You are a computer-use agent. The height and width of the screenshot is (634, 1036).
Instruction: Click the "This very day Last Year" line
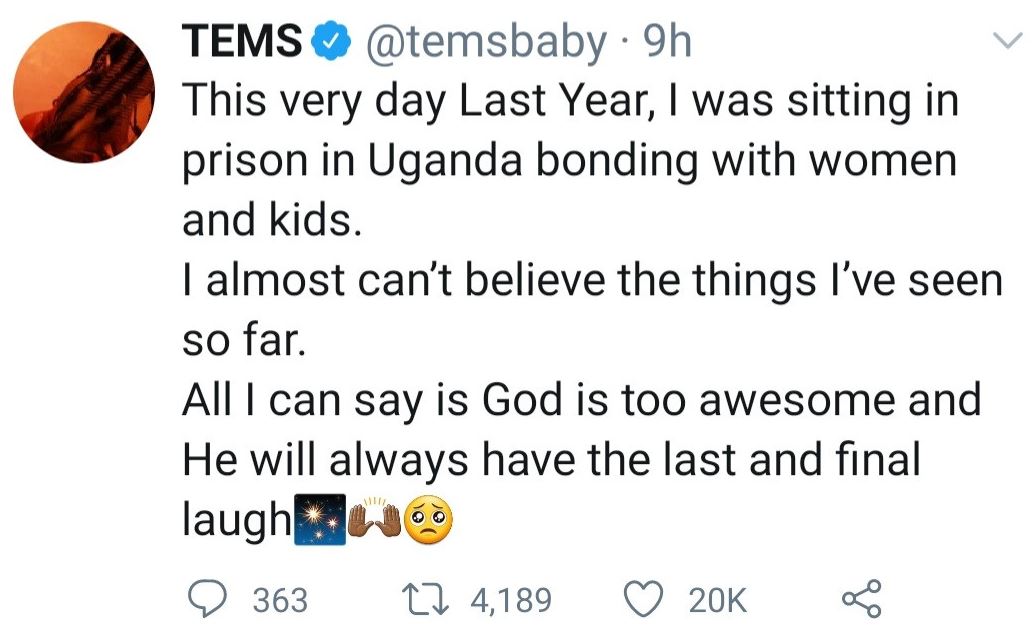click(571, 103)
